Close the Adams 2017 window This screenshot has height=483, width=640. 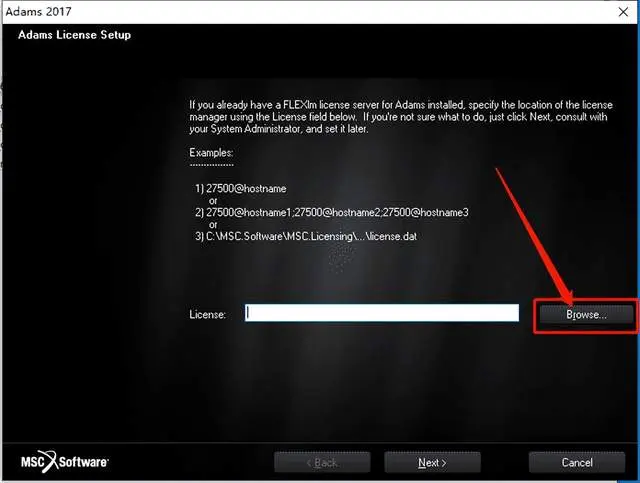pyautogui.click(x=623, y=11)
